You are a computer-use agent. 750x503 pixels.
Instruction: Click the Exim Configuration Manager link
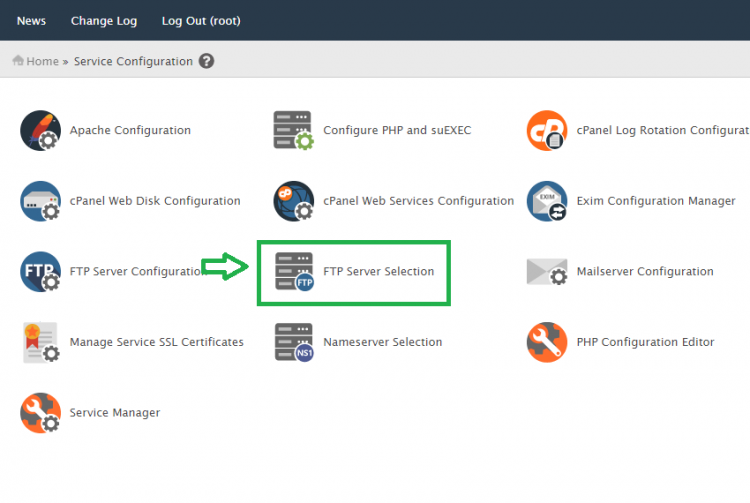656,201
